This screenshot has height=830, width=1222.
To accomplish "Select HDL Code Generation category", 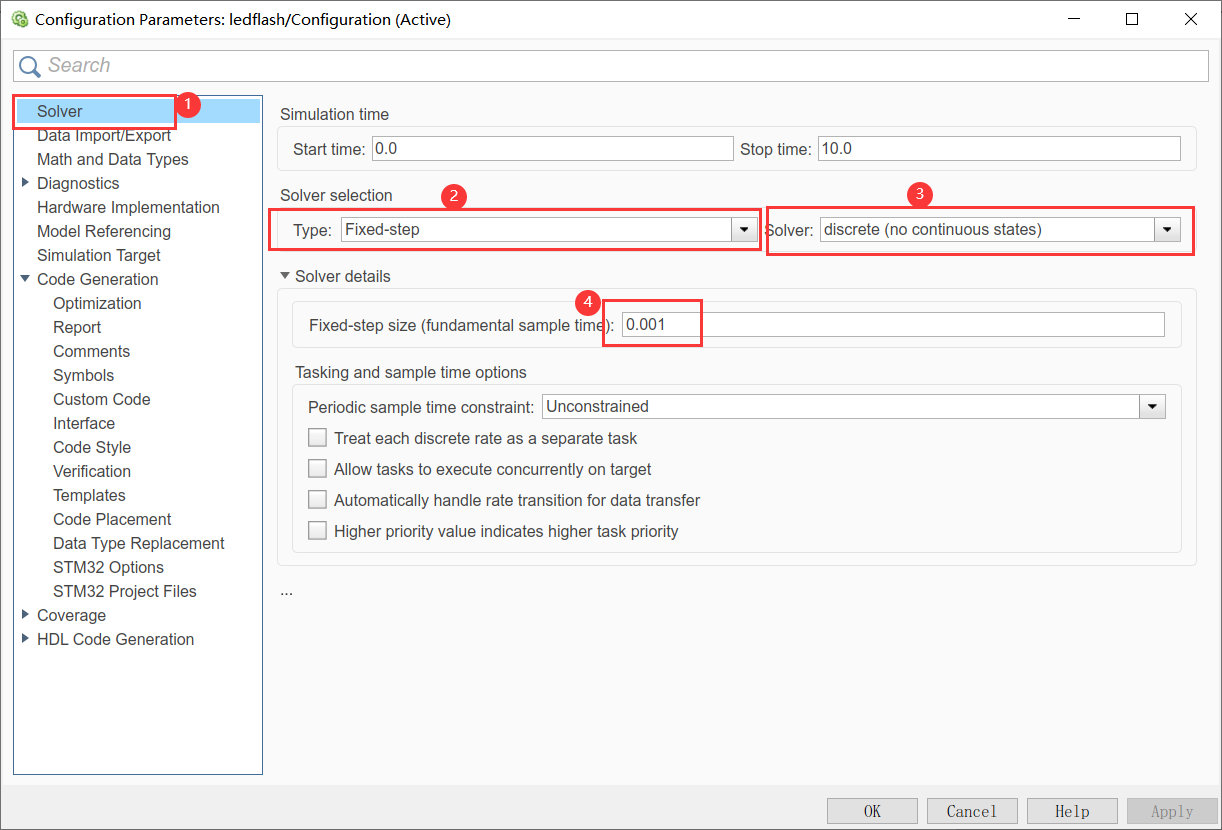I will (x=115, y=639).
